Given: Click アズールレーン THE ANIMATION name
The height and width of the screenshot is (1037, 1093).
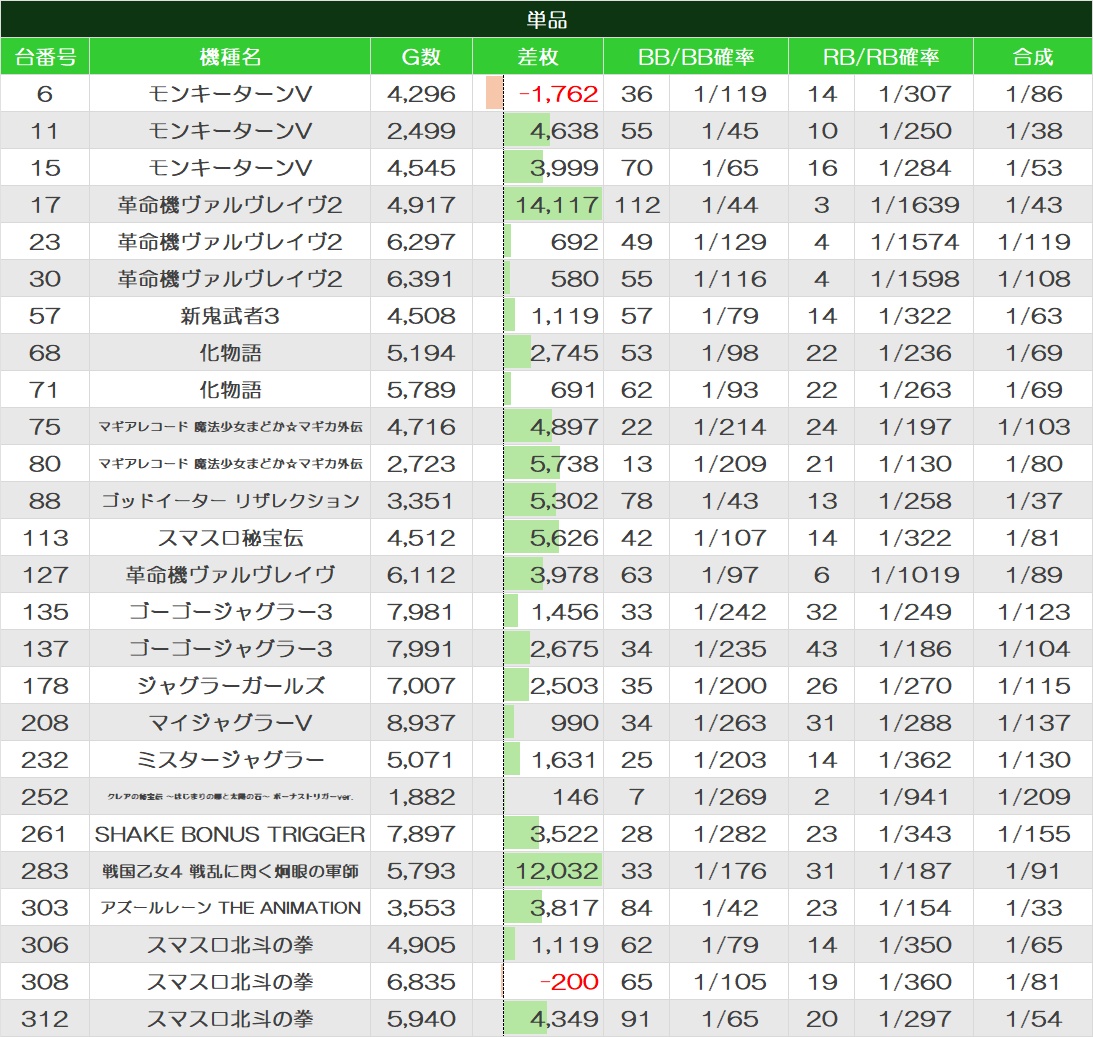Looking at the screenshot, I should [230, 907].
